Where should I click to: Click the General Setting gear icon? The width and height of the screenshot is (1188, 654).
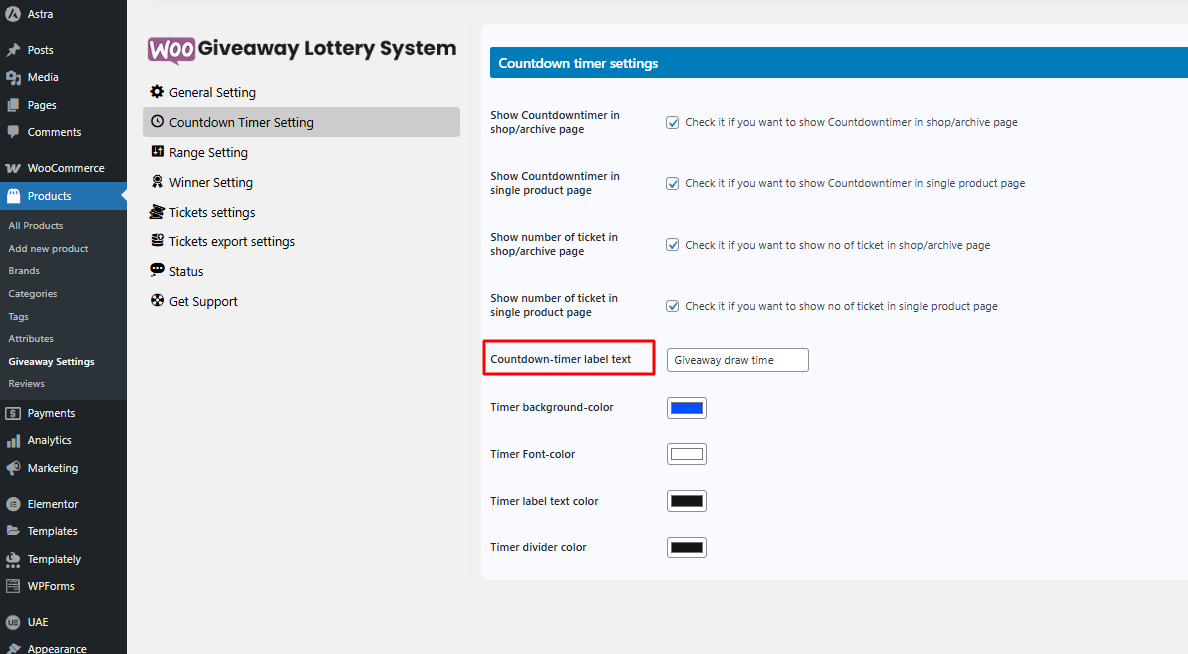pos(157,92)
